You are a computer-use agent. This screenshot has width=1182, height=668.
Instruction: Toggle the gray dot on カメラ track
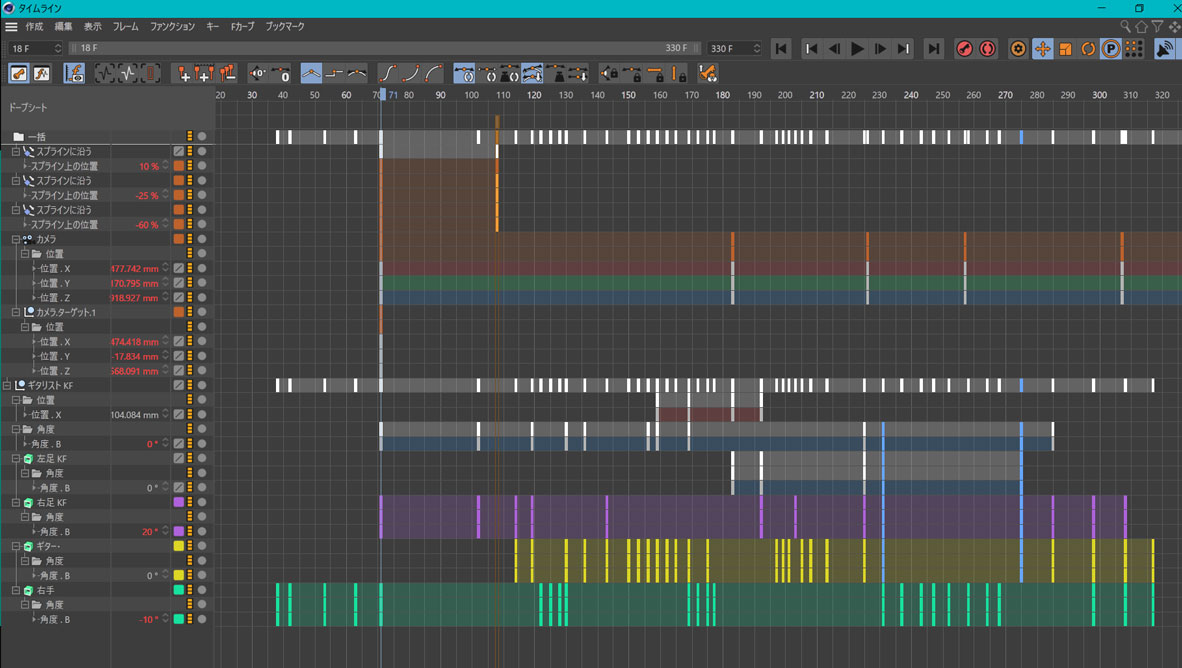click(x=202, y=239)
